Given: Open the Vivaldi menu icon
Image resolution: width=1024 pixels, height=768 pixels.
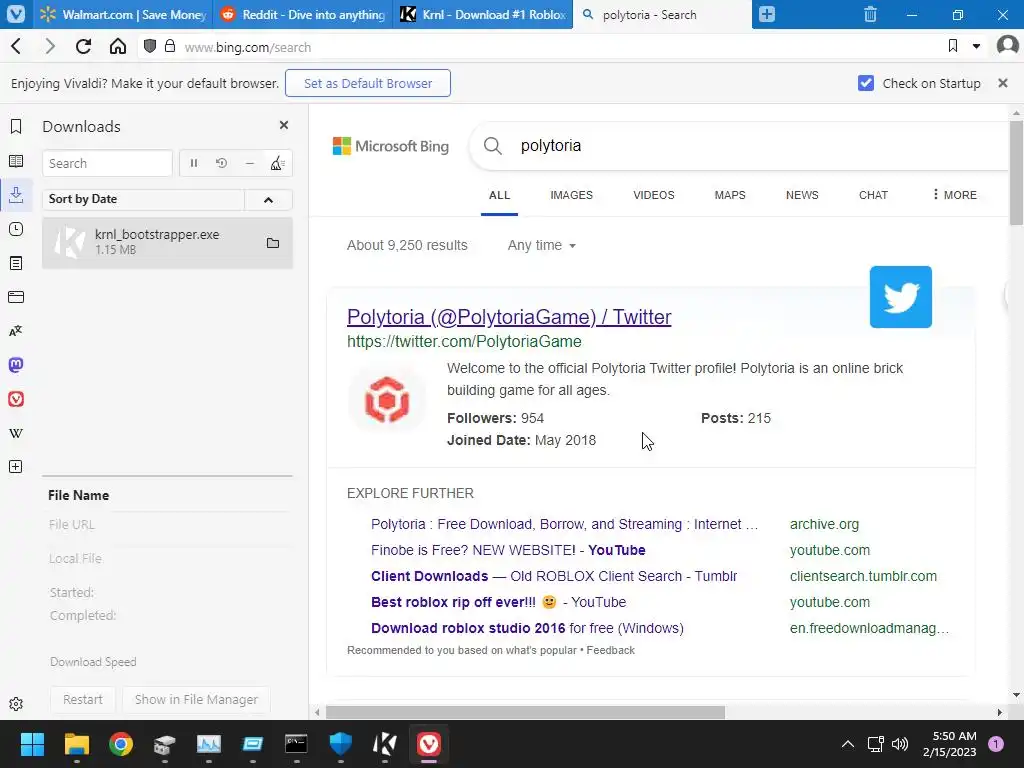Looking at the screenshot, I should (x=16, y=14).
